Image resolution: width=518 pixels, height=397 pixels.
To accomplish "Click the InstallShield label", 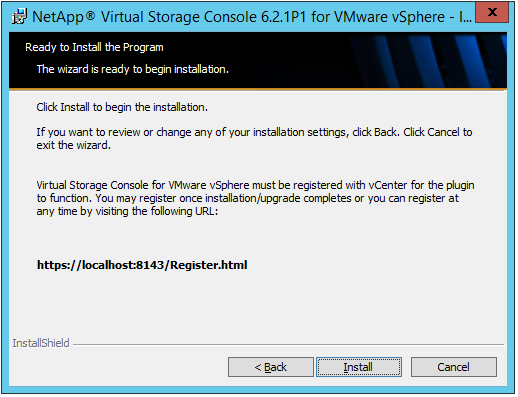I will tap(41, 343).
